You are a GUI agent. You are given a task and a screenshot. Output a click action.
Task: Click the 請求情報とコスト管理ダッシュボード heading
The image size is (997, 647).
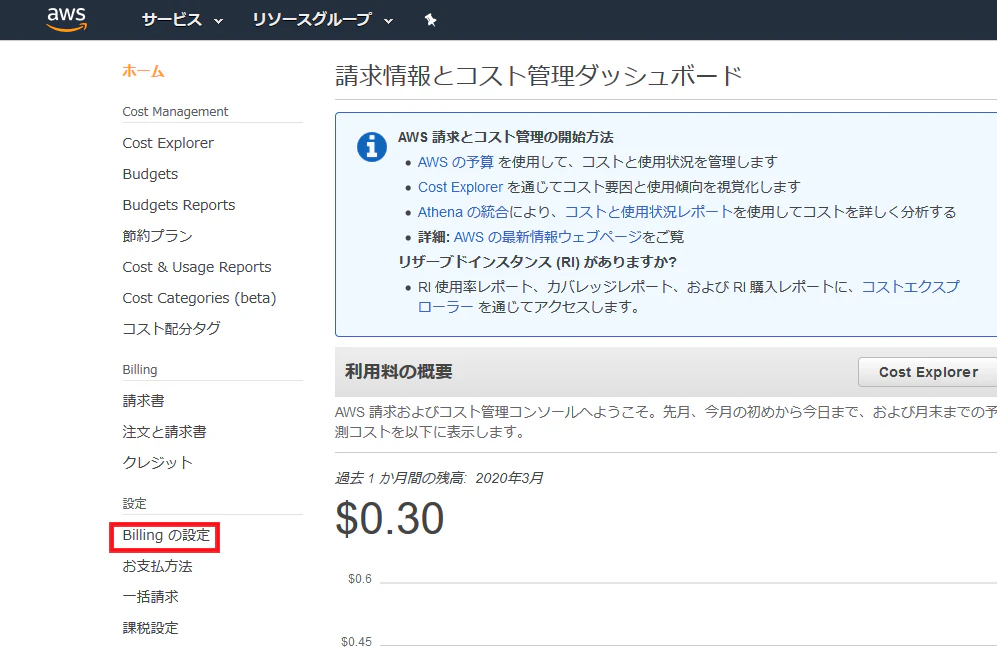[x=539, y=76]
